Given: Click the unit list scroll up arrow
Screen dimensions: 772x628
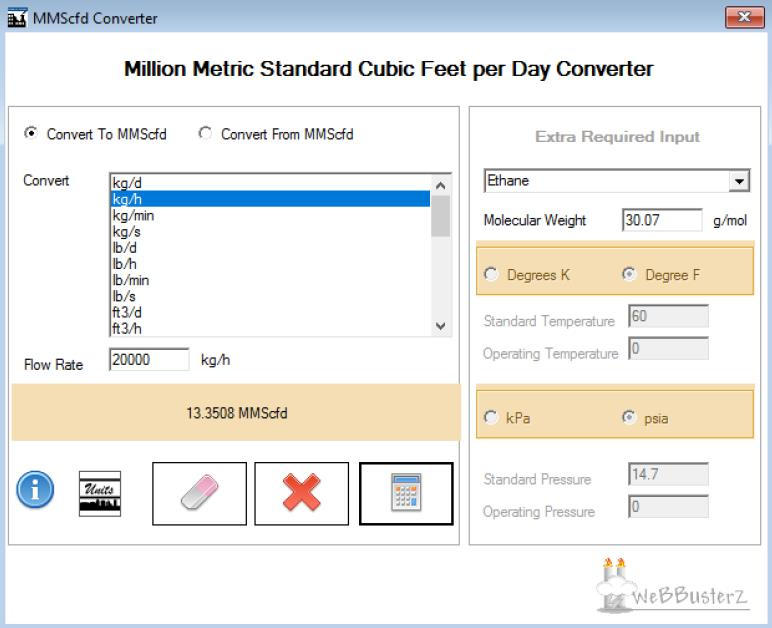Looking at the screenshot, I should point(441,186).
